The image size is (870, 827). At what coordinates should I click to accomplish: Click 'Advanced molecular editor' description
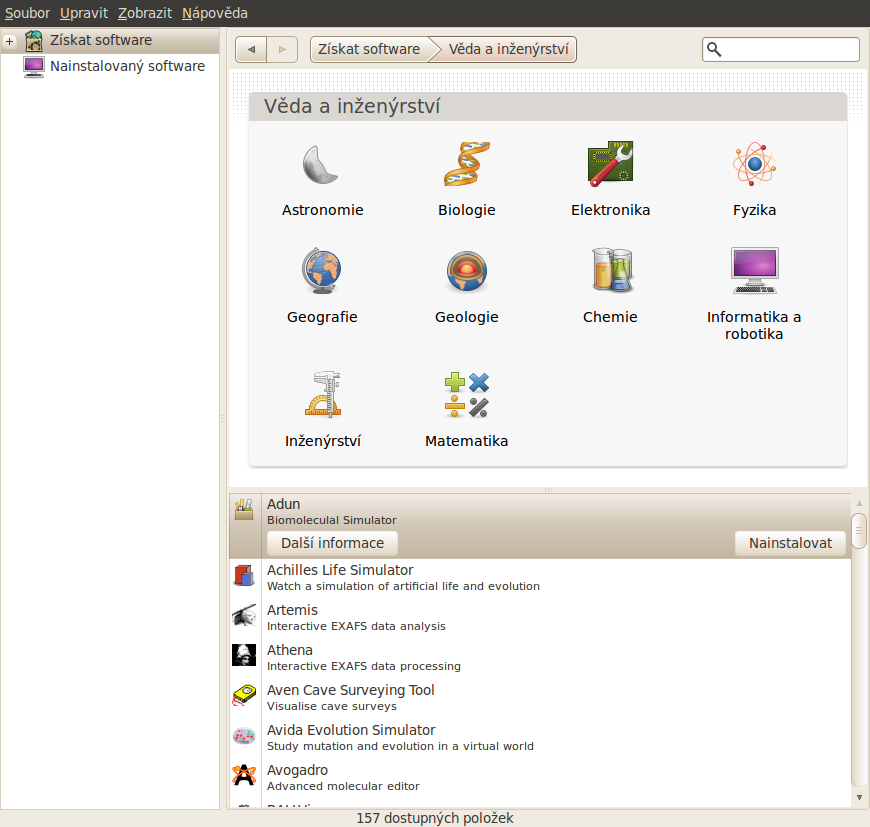(343, 786)
